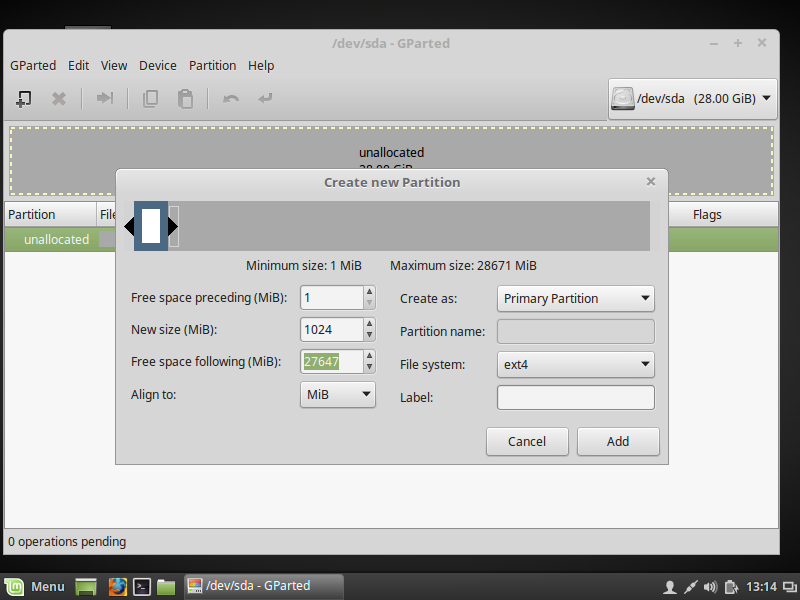Click the left resize arrow handle
Screen dimensions: 800x600
pyautogui.click(x=129, y=227)
